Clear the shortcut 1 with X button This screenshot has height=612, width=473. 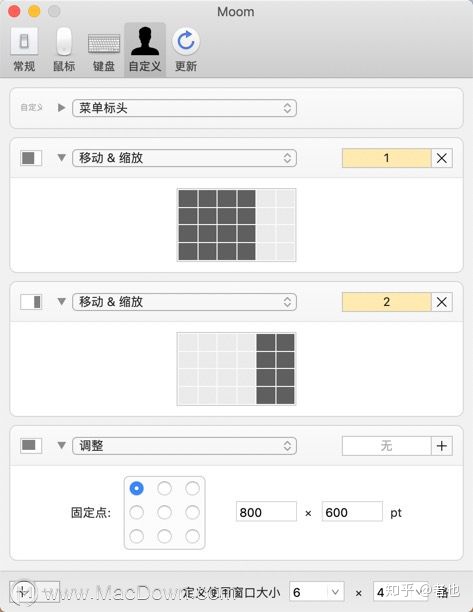[442, 158]
